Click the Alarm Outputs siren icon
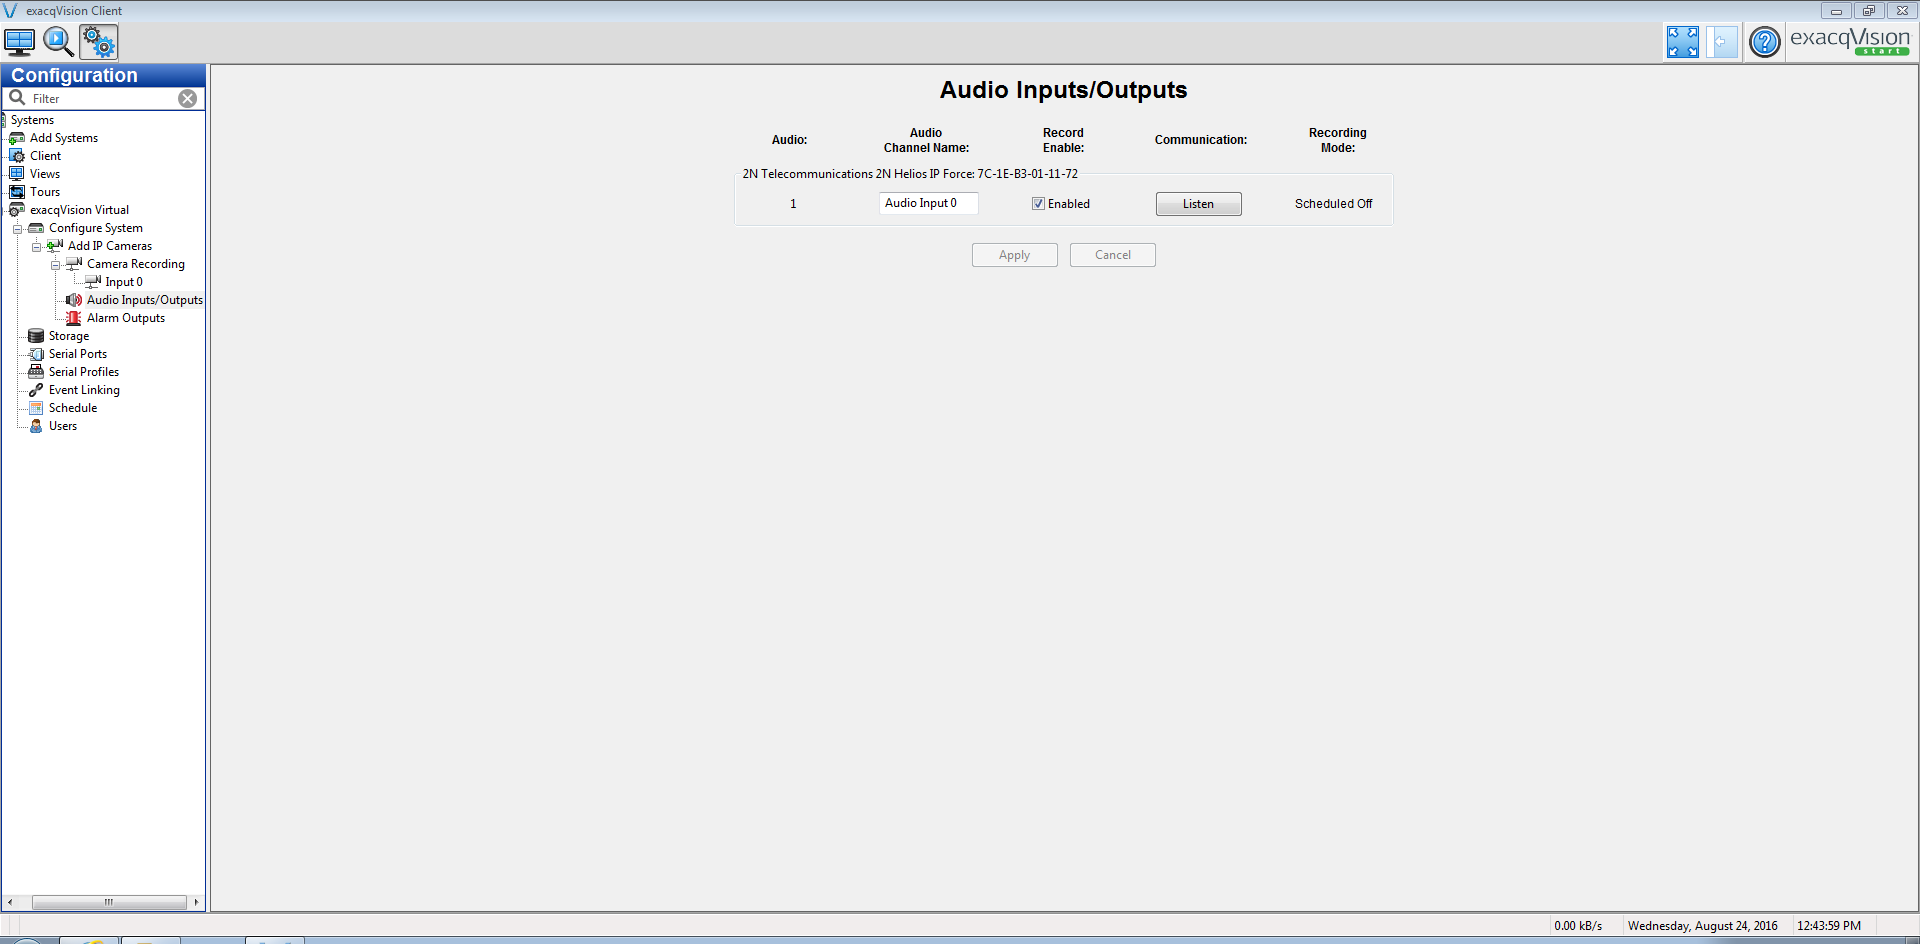The width and height of the screenshot is (1920, 944). [x=74, y=318]
